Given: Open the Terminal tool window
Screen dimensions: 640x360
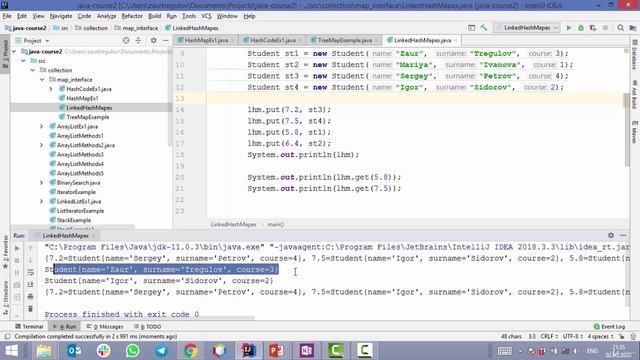Looking at the screenshot, I should pyautogui.click(x=29, y=327).
